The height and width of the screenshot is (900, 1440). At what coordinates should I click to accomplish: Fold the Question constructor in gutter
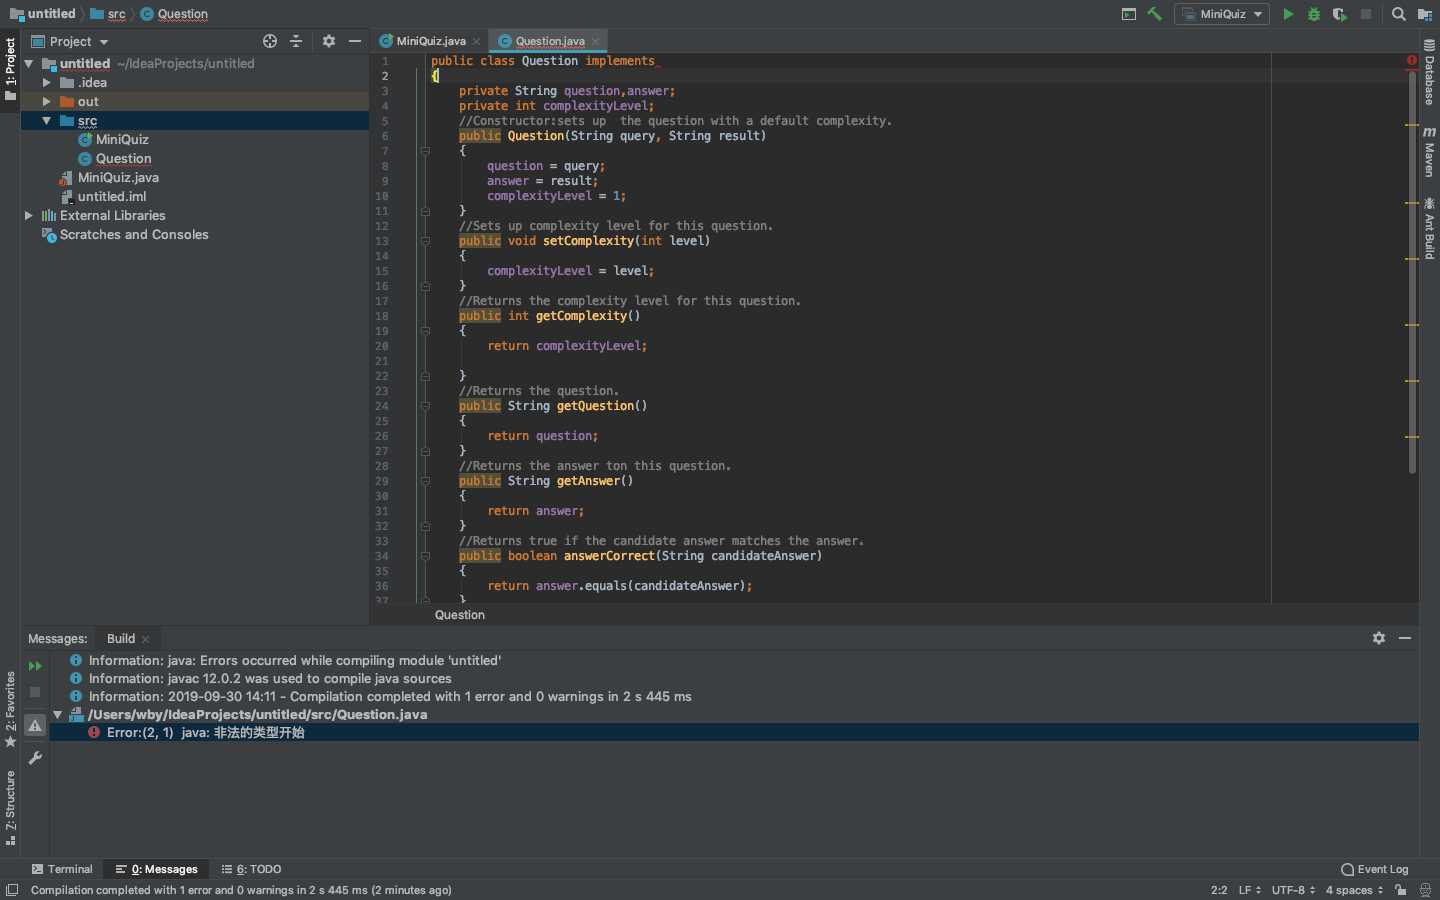[x=425, y=151]
